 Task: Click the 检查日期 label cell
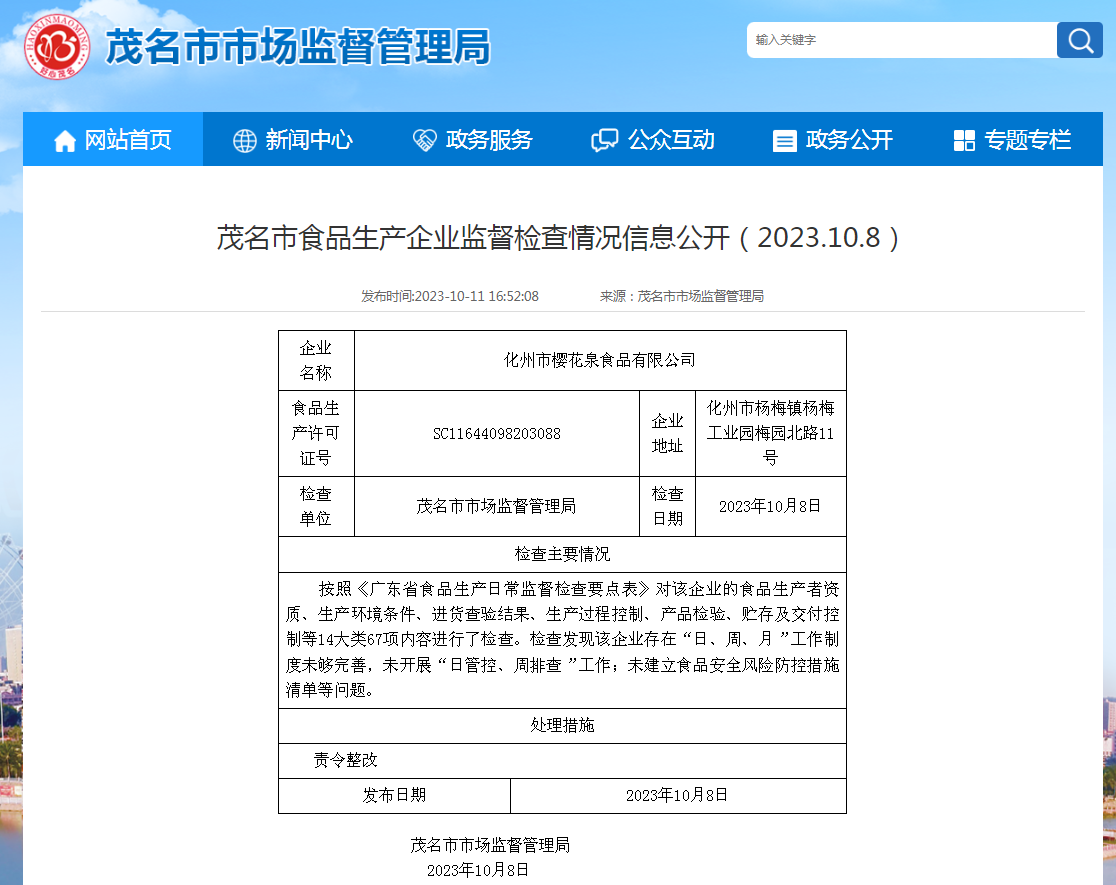668,506
